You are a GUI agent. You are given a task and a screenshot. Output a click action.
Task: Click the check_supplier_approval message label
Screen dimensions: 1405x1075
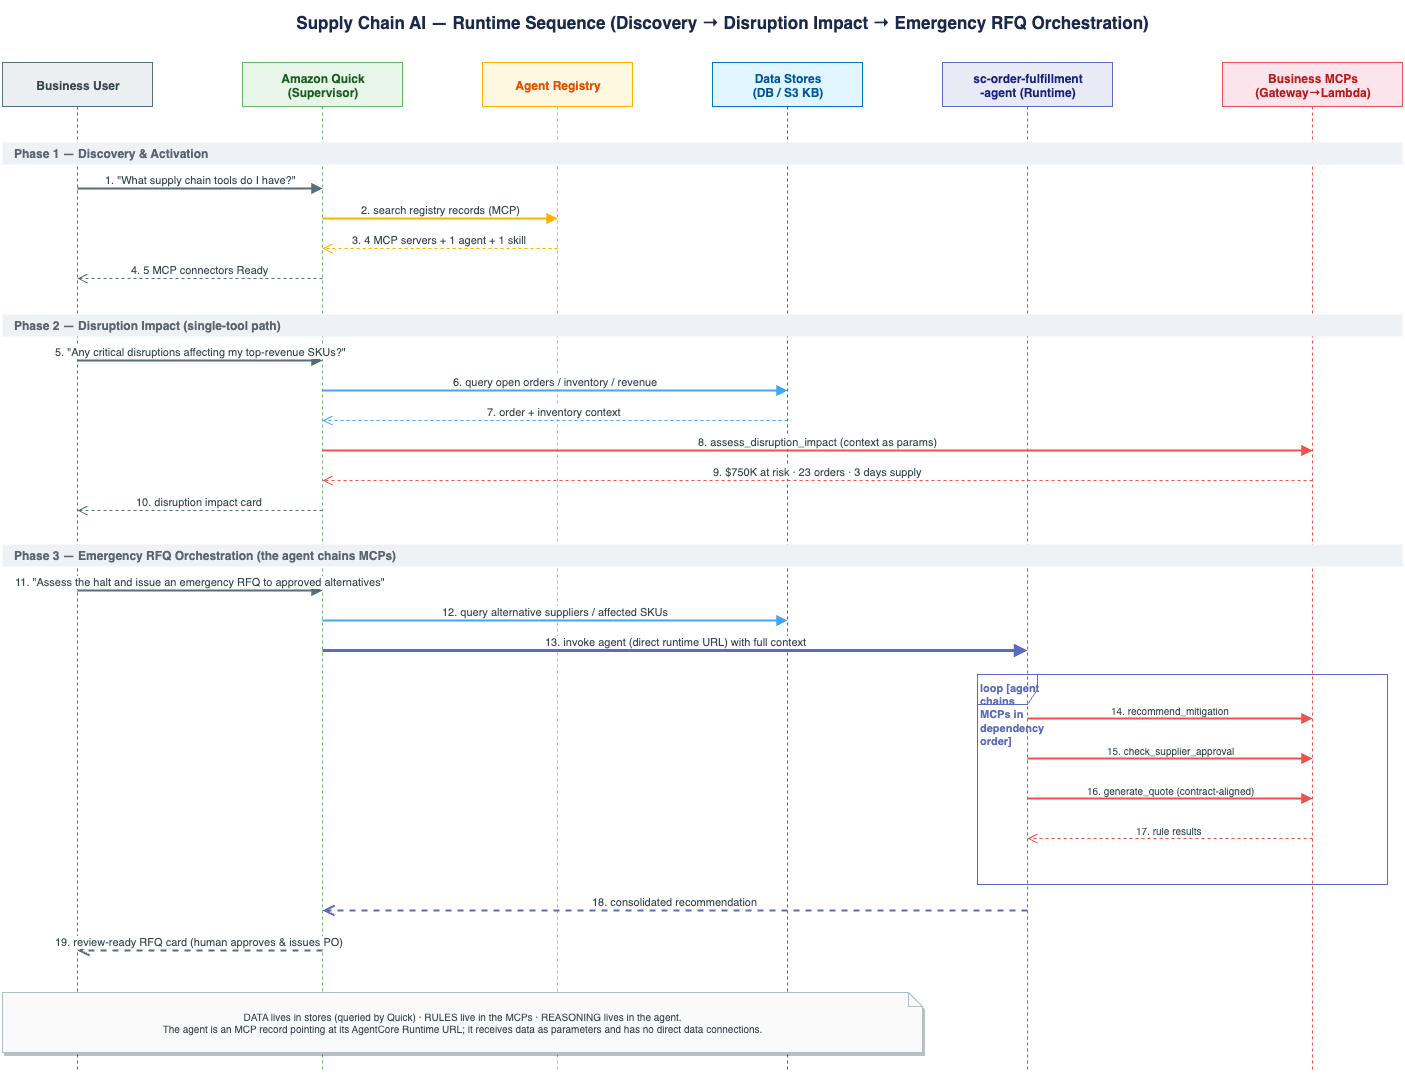pos(1170,751)
